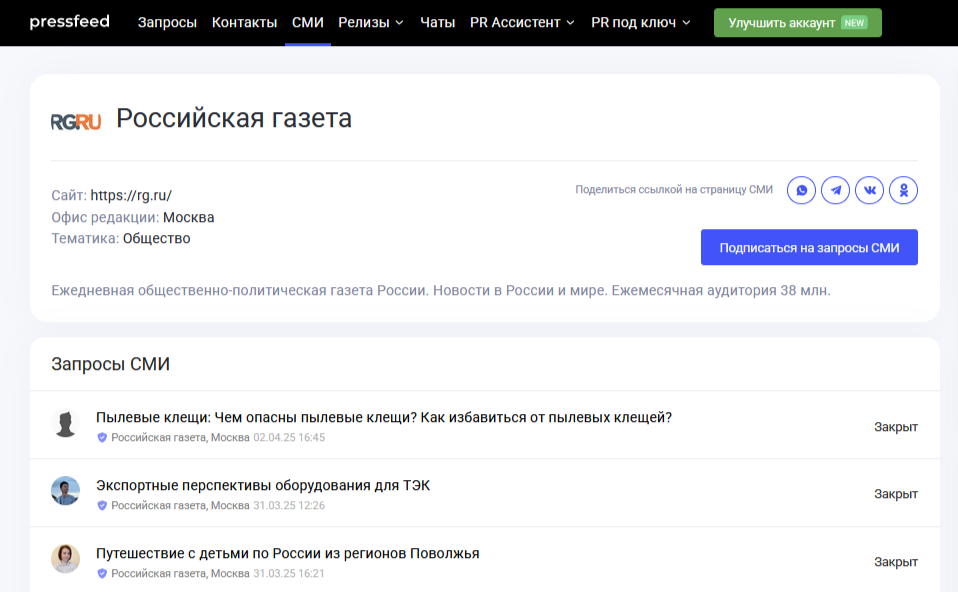Click the NEW badge on upgrade button
Screen dimensions: 958x592
[x=854, y=23]
